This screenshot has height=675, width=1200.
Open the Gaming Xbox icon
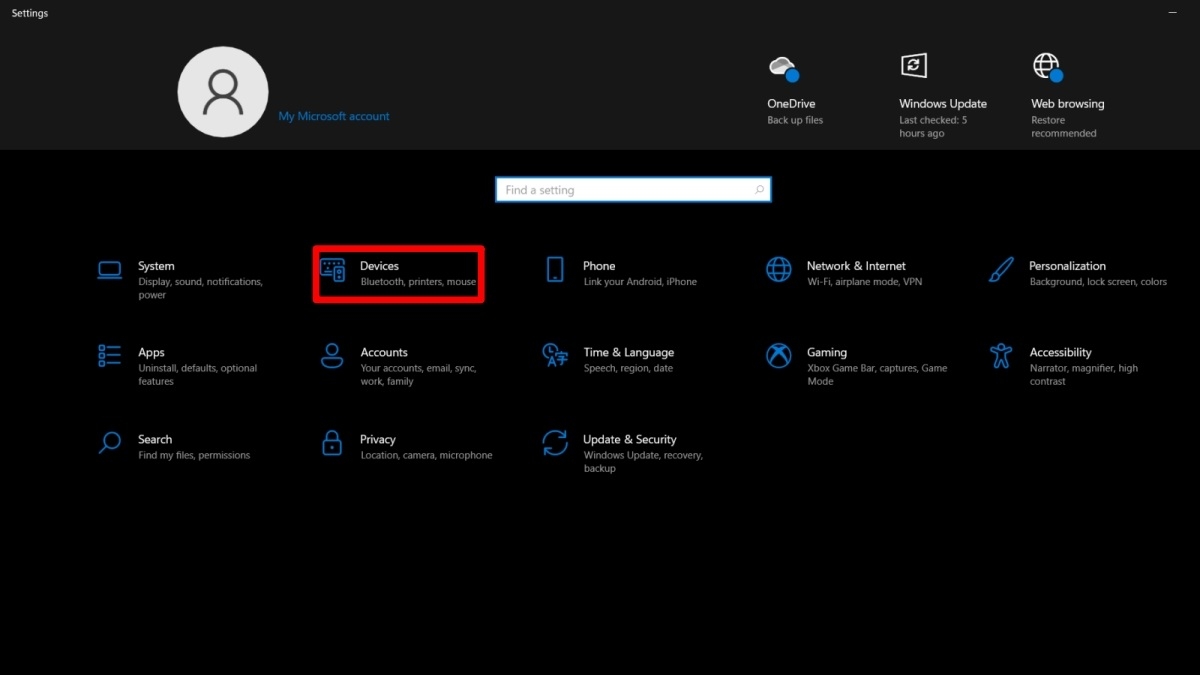[779, 355]
